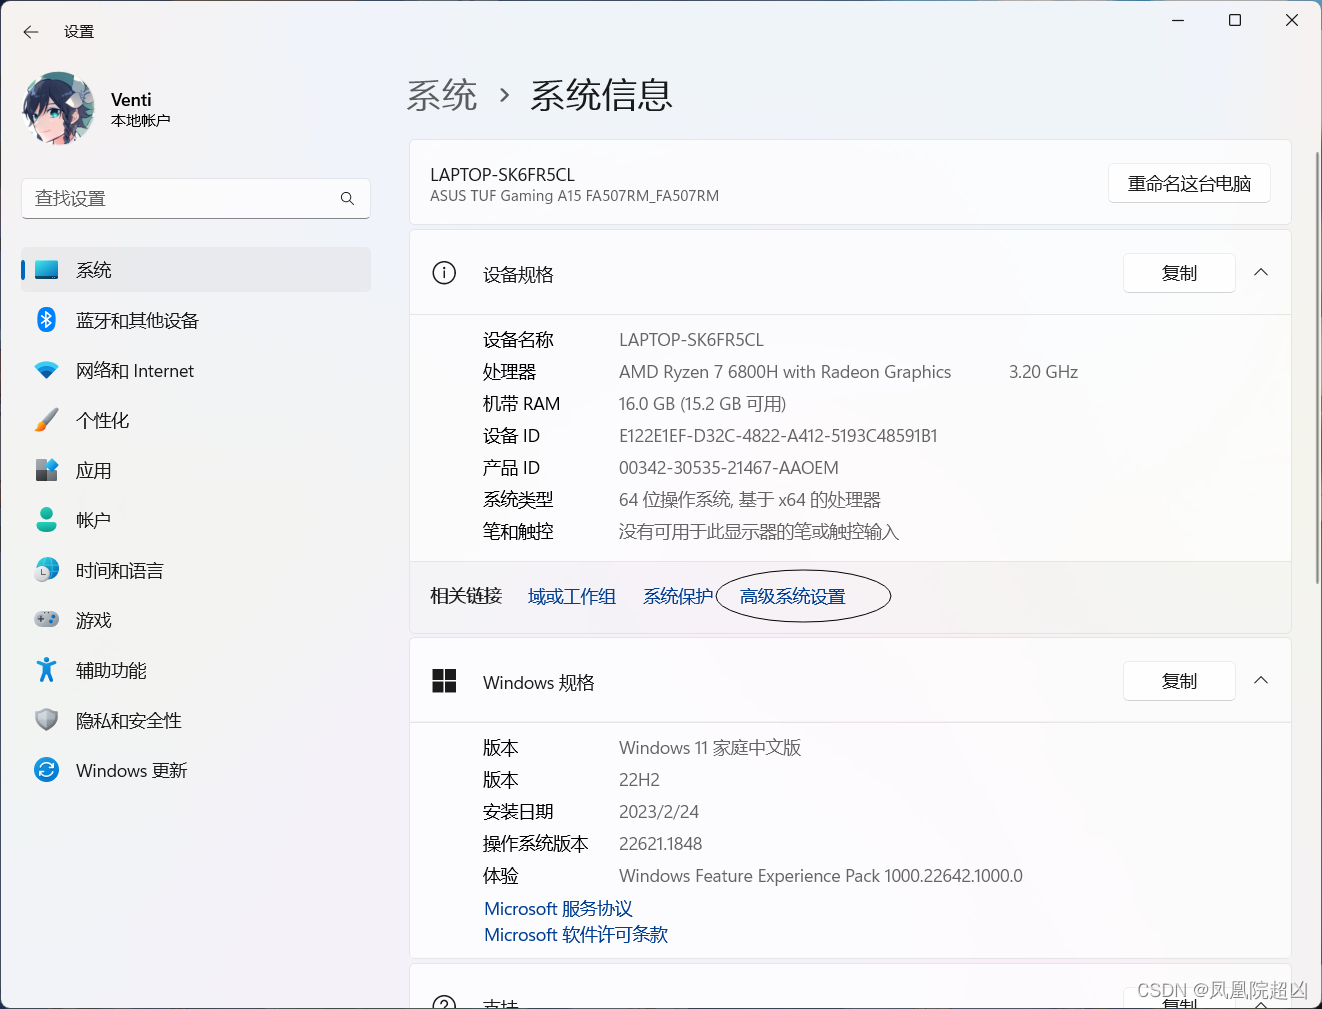1322x1009 pixels.
Task: Click the ASUS TUF Gaming A15 model text
Action: click(x=575, y=196)
